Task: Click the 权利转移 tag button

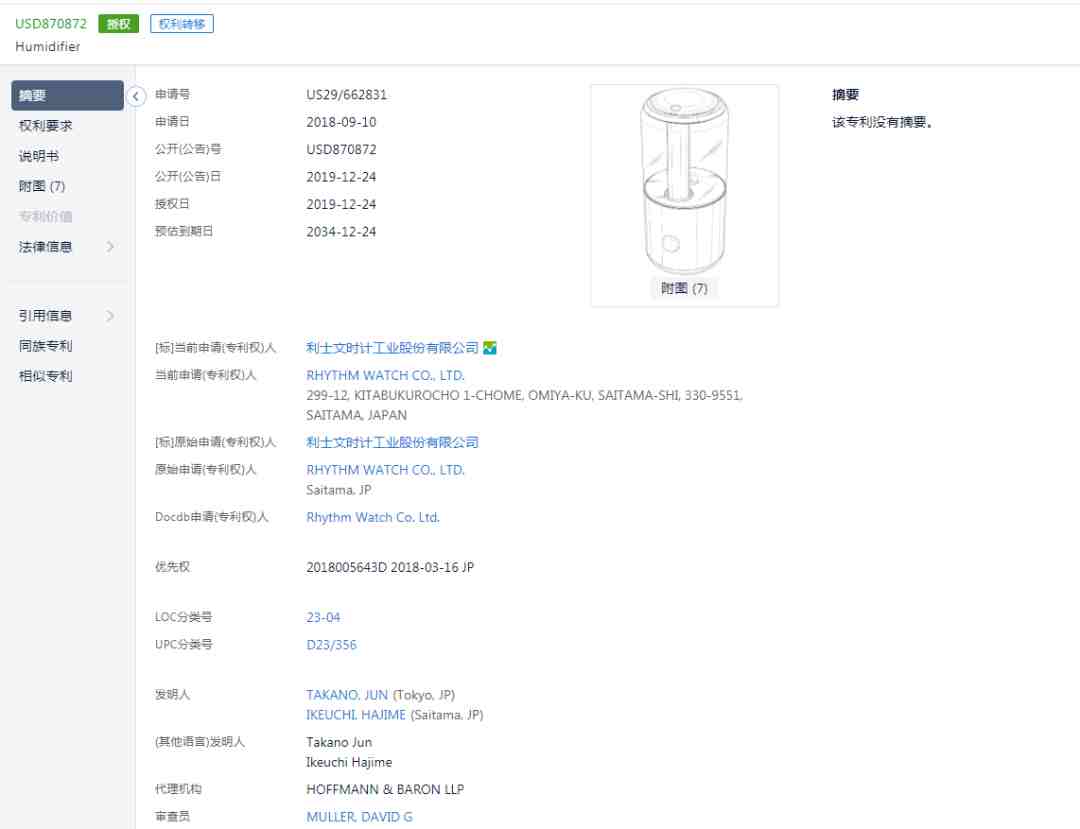Action: 182,24
